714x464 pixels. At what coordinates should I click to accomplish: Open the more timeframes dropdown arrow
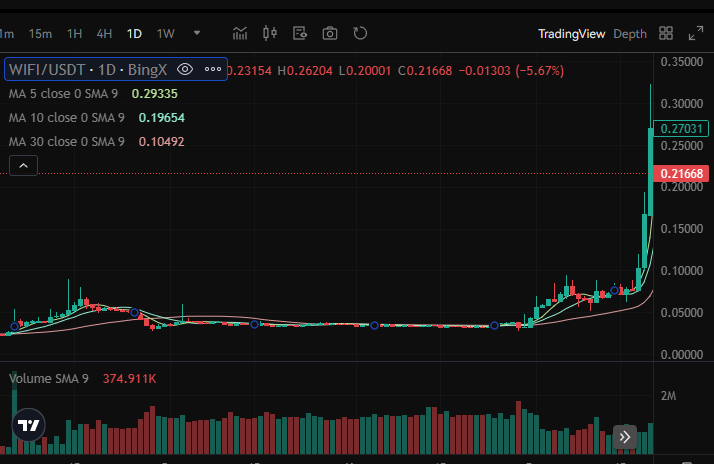[197, 33]
